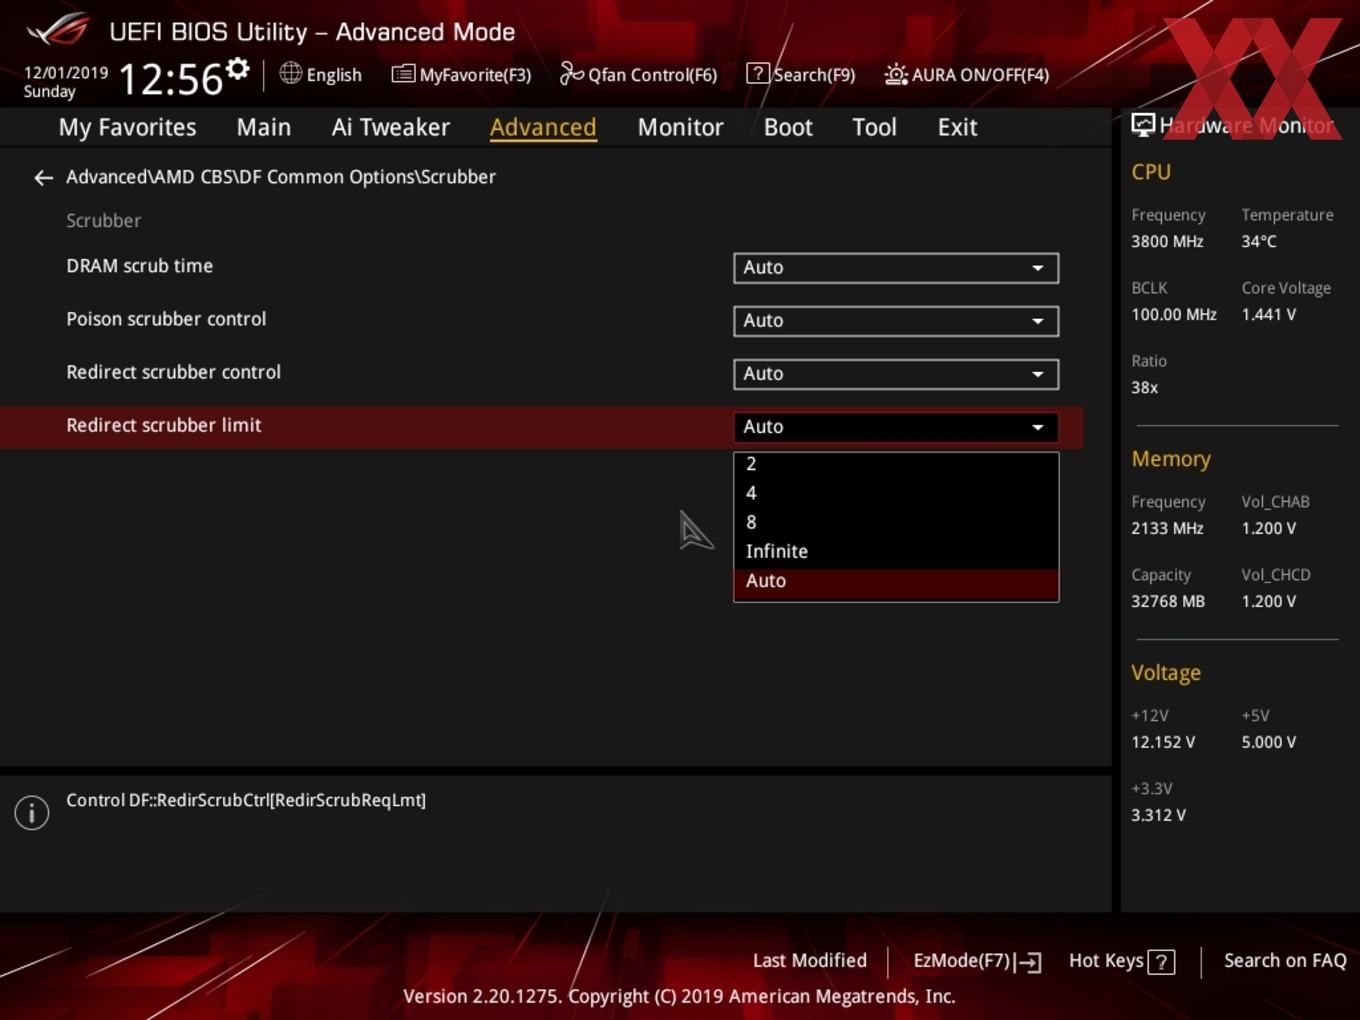Open Search on FAQ link

pyautogui.click(x=1285, y=961)
